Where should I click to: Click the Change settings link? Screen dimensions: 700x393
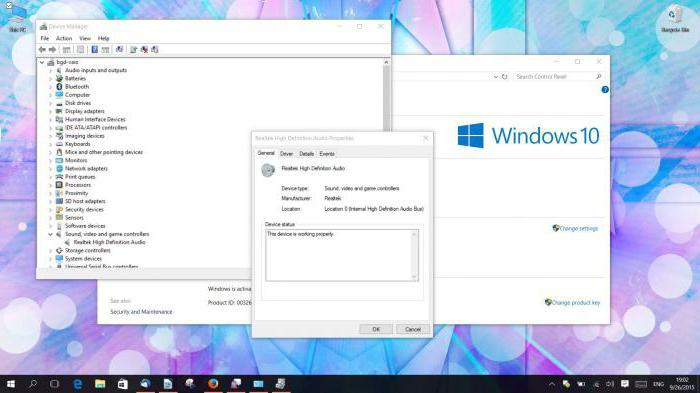579,228
